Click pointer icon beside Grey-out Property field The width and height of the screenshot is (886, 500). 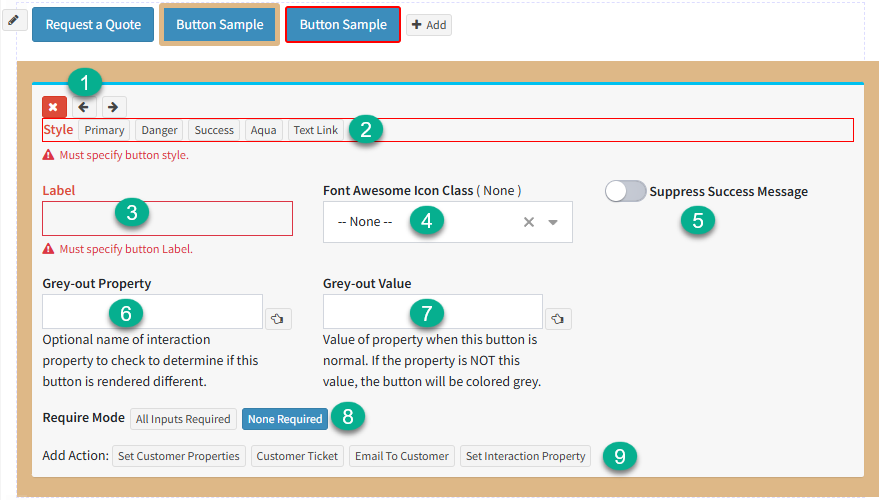click(277, 319)
